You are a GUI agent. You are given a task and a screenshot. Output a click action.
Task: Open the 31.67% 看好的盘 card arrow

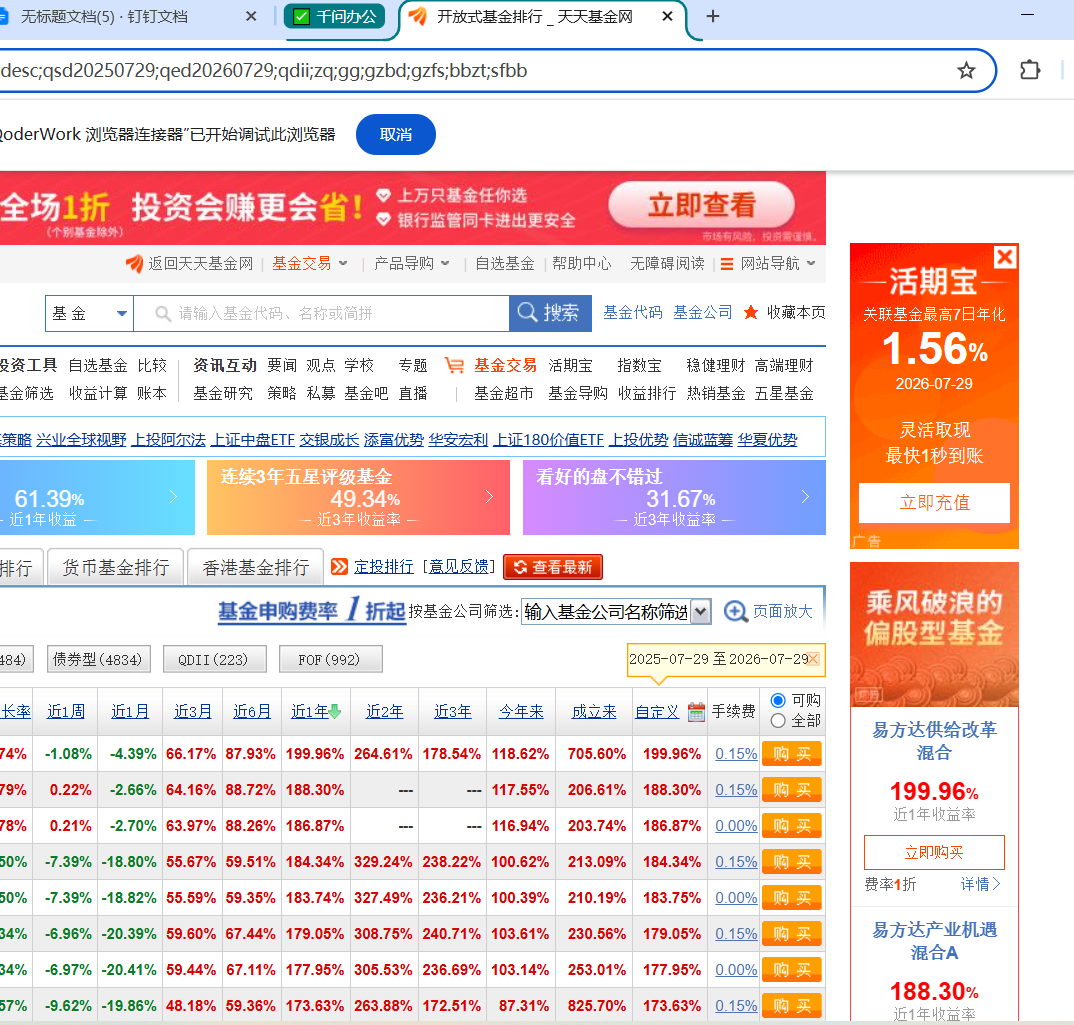coord(805,497)
